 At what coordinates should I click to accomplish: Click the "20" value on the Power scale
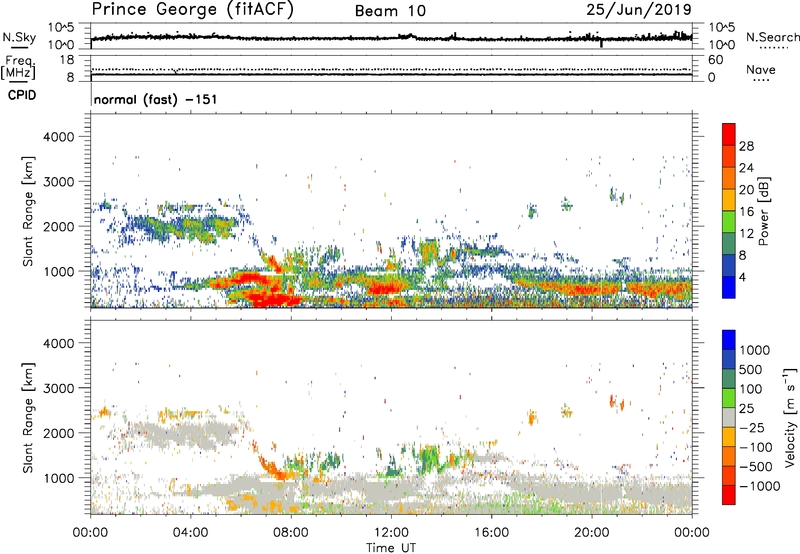click(746, 190)
